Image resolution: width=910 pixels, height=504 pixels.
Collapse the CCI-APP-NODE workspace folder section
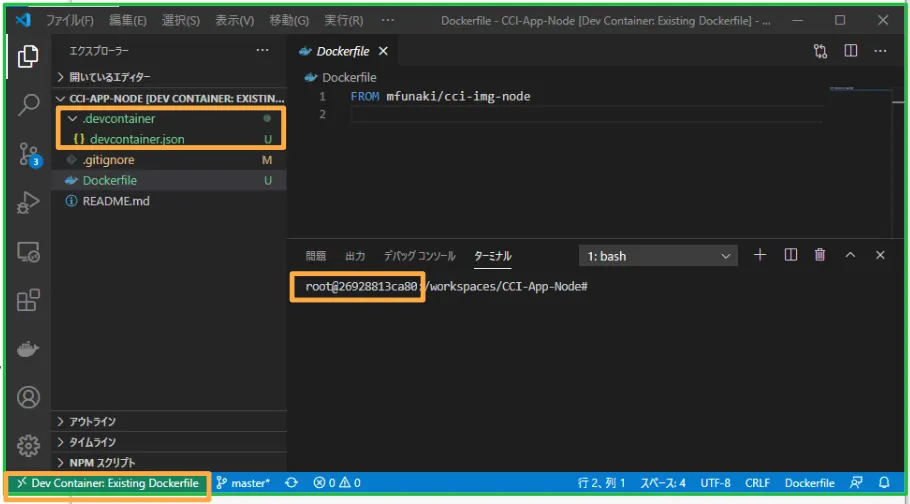169,98
